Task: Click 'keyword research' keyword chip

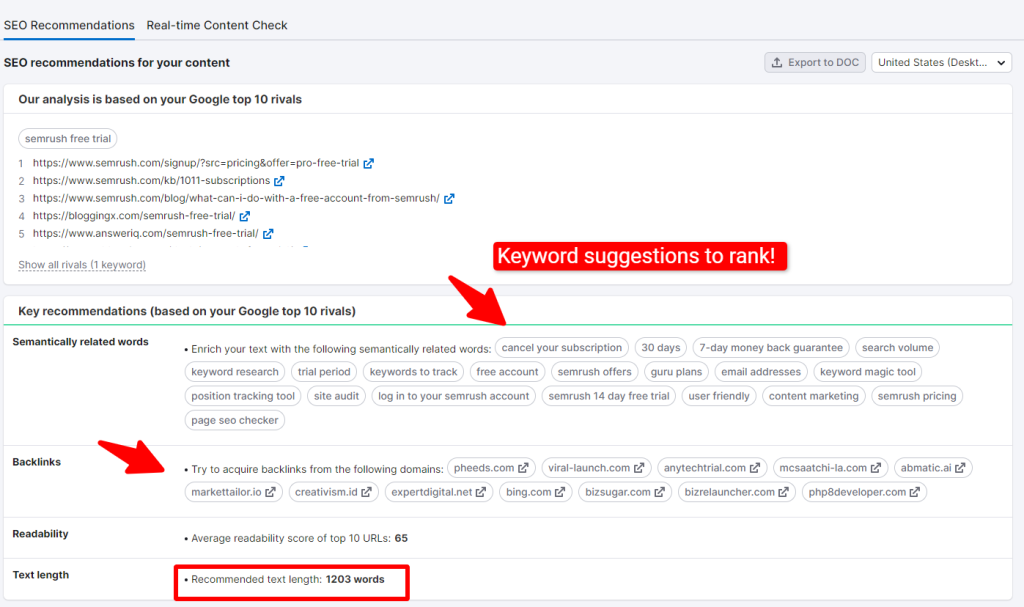Action: (x=235, y=372)
